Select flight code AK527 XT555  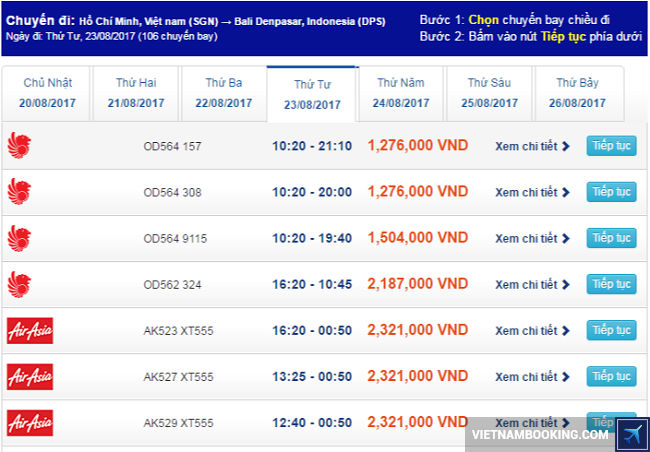click(x=178, y=377)
